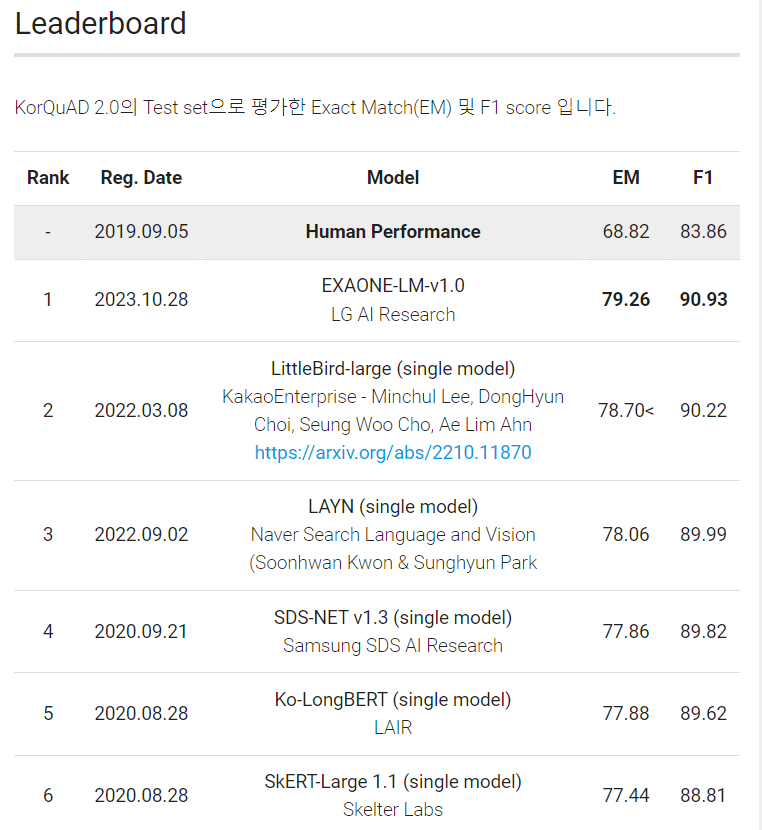This screenshot has height=830, width=762.
Task: Click EM score 78.70<
Action: pyautogui.click(x=626, y=411)
